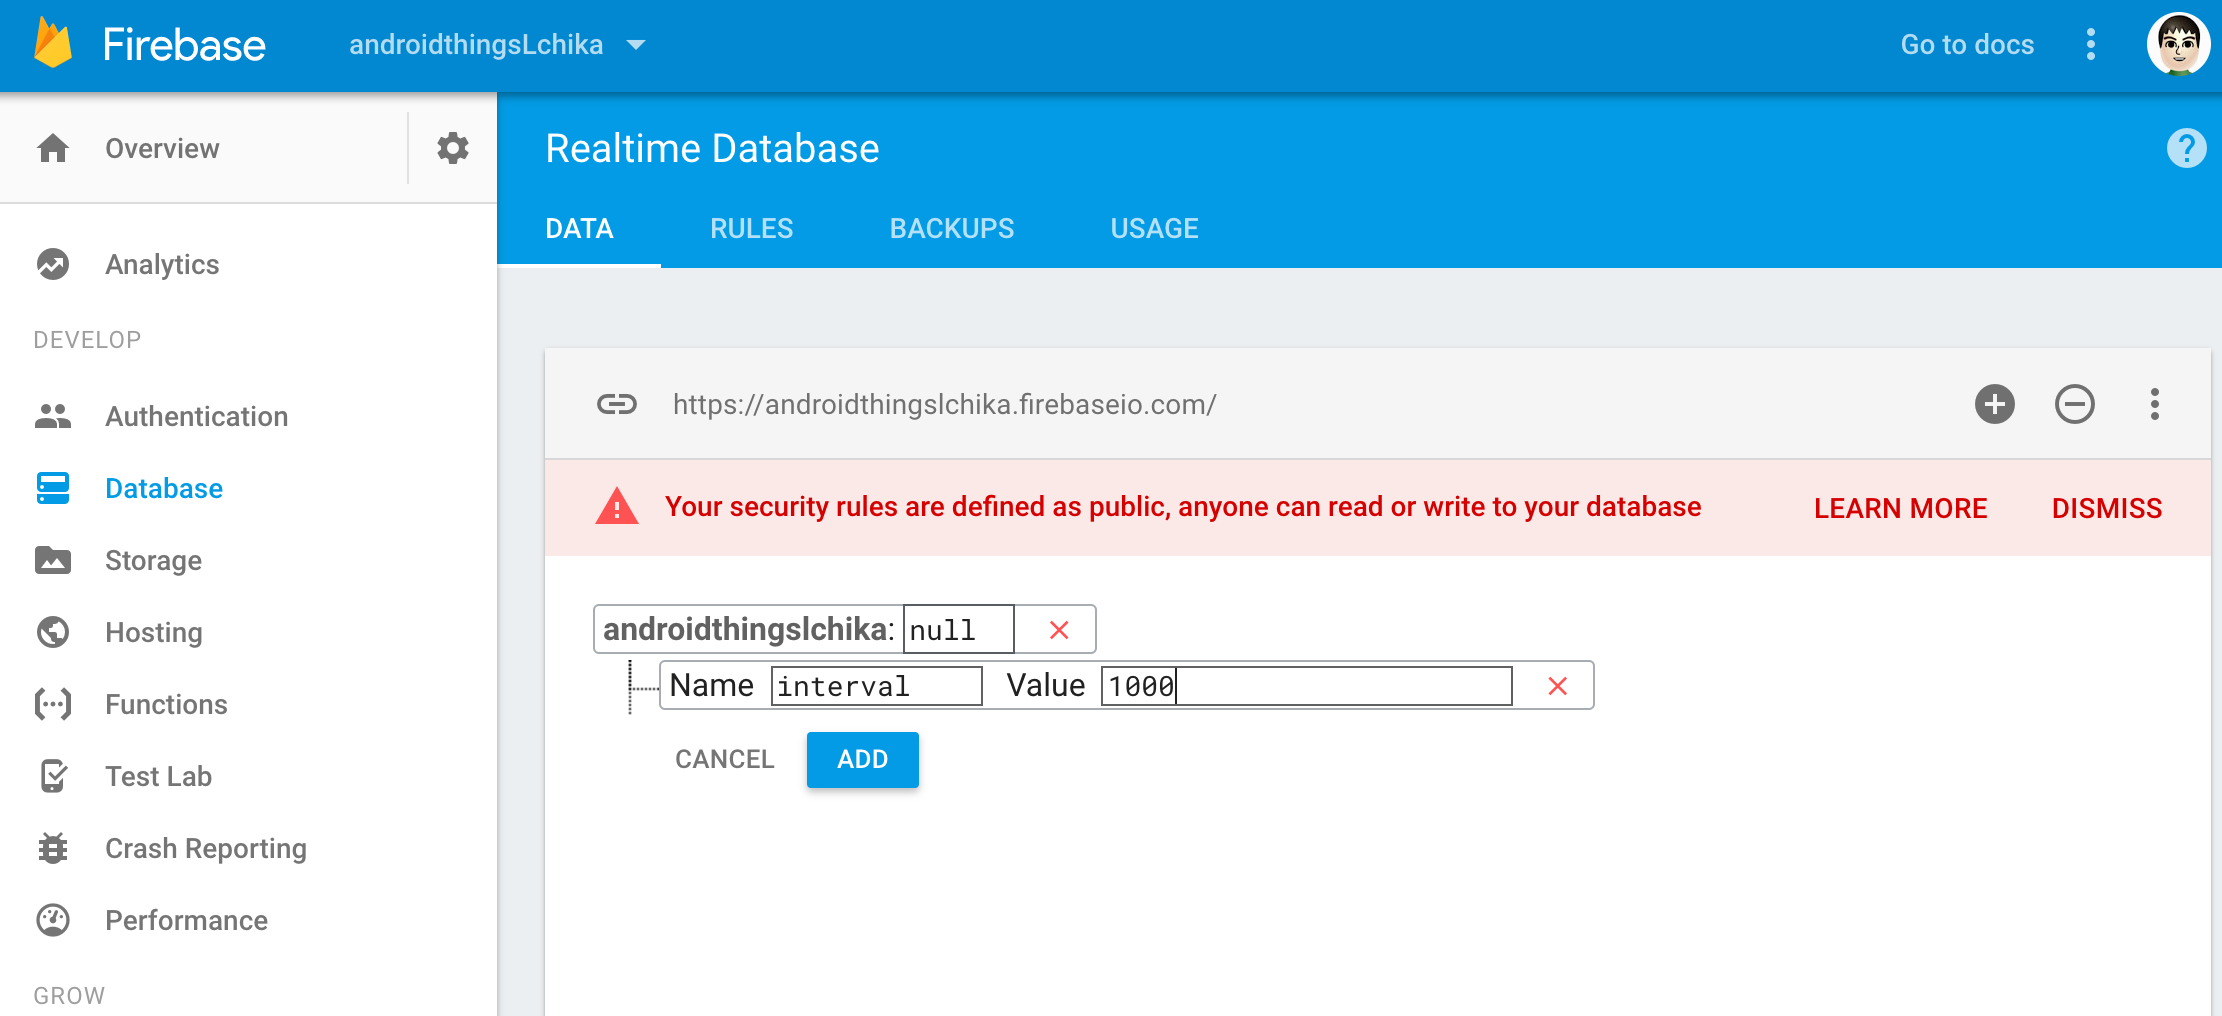Screen dimensions: 2222x1016
Task: Open the Authentication sidebar label
Action: (197, 416)
